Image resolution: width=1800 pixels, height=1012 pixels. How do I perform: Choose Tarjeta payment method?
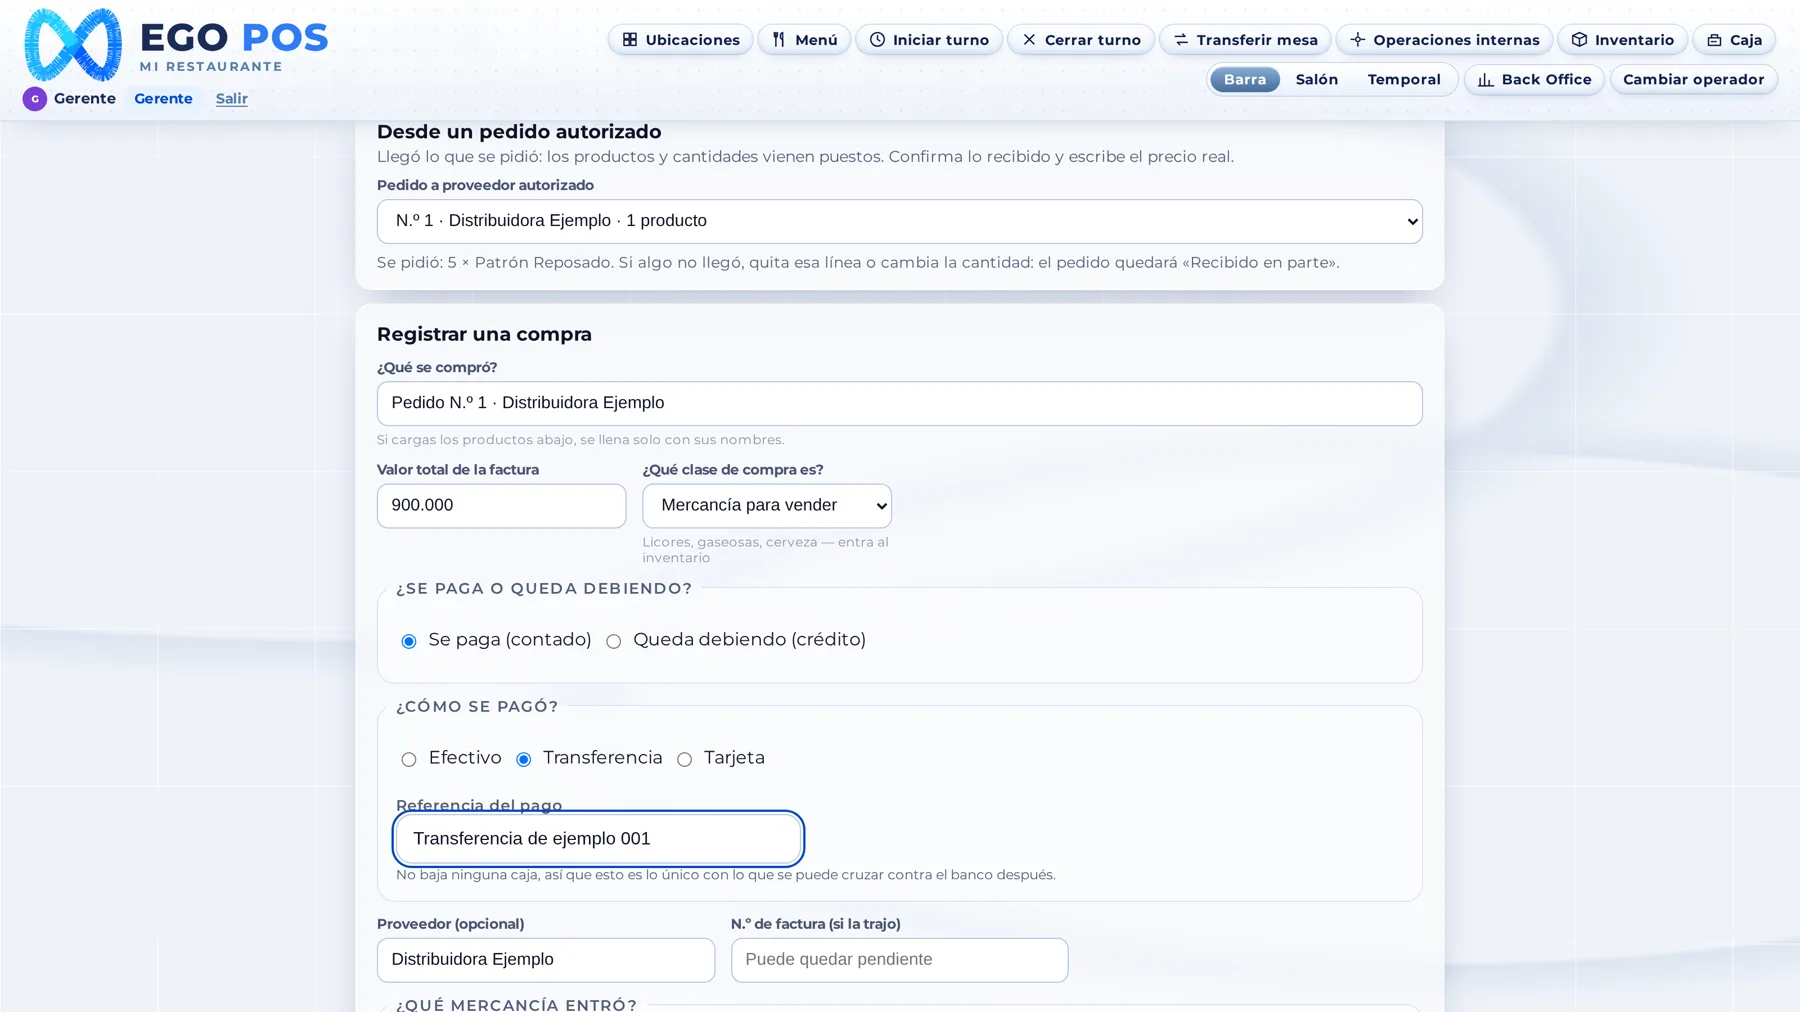pyautogui.click(x=685, y=759)
